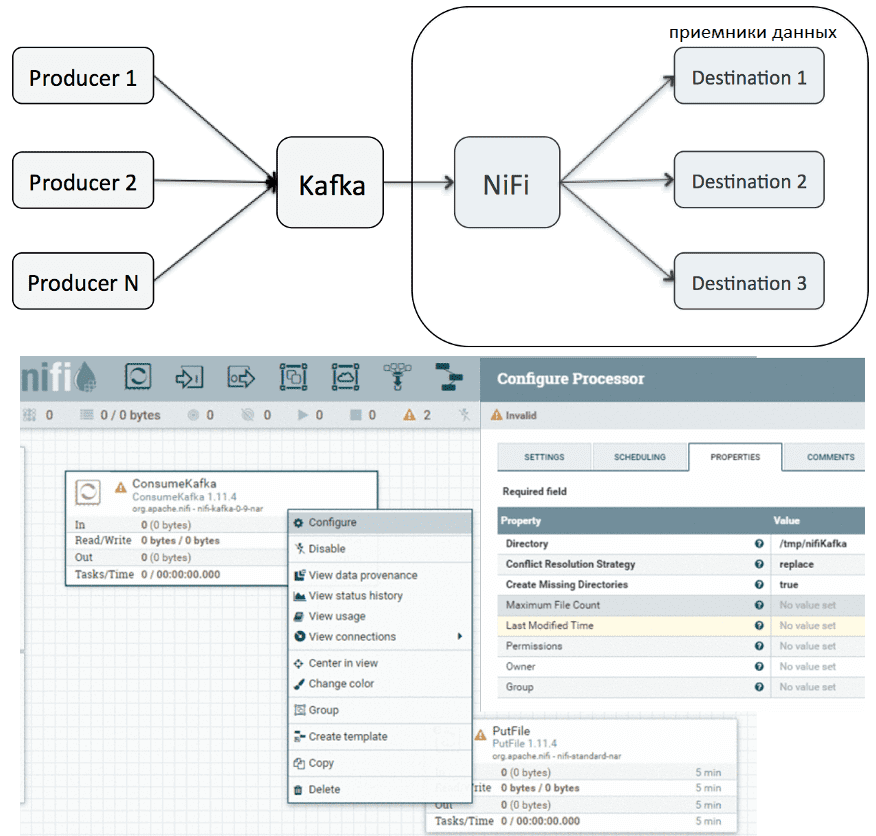Select the Process Group toolbar icon
The image size is (876, 836).
click(x=293, y=377)
